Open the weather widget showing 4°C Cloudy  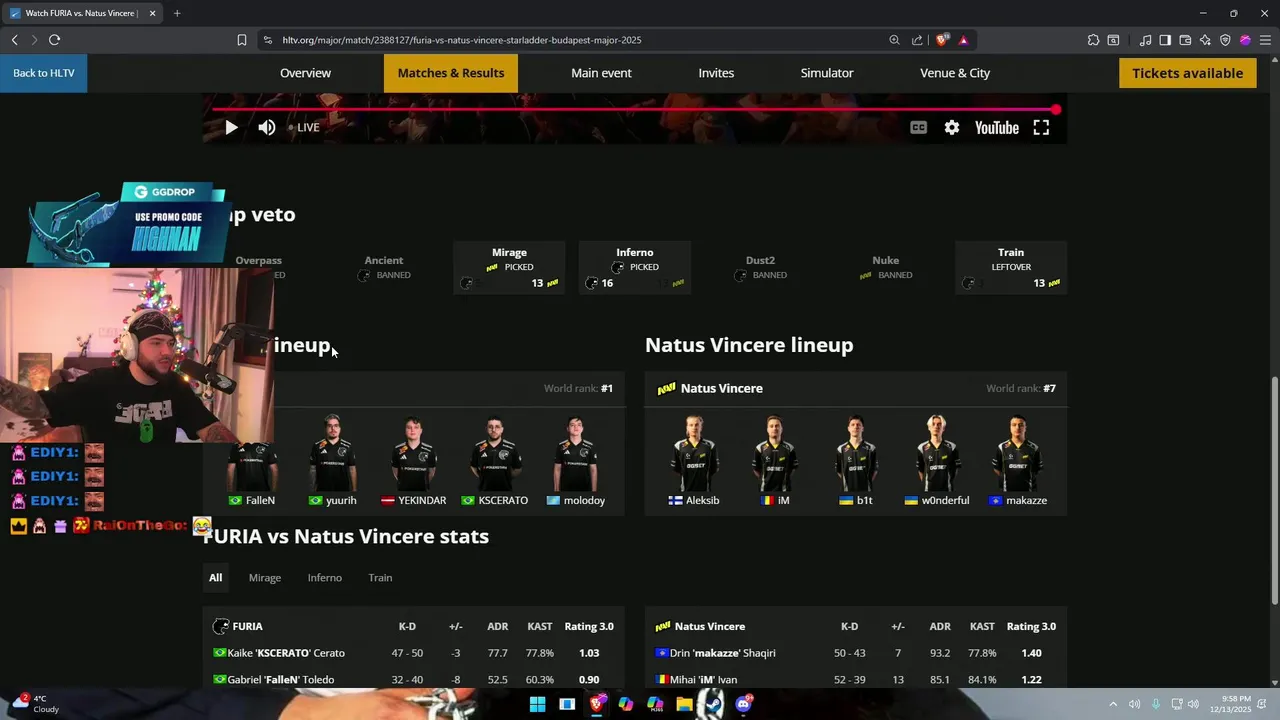(34, 704)
